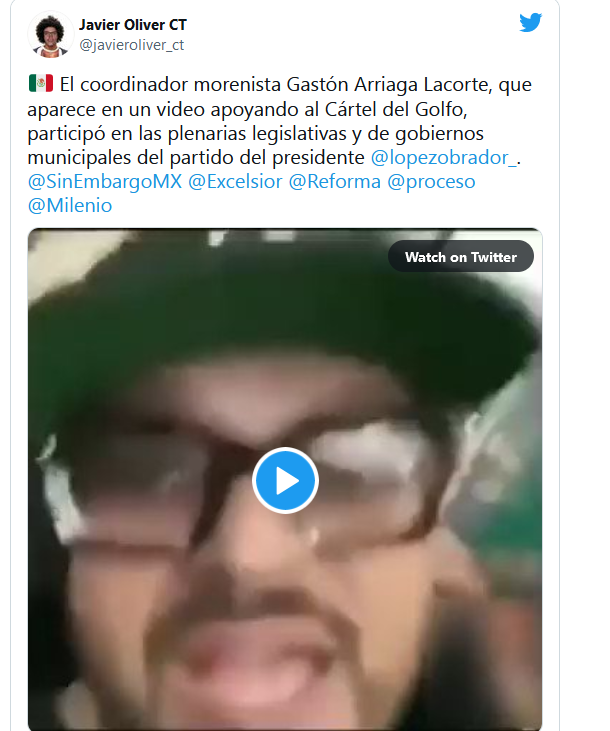Viewport: 610px width, 731px height.
Task: Click the phrase Cártel del Golfo
Action: pos(396,109)
